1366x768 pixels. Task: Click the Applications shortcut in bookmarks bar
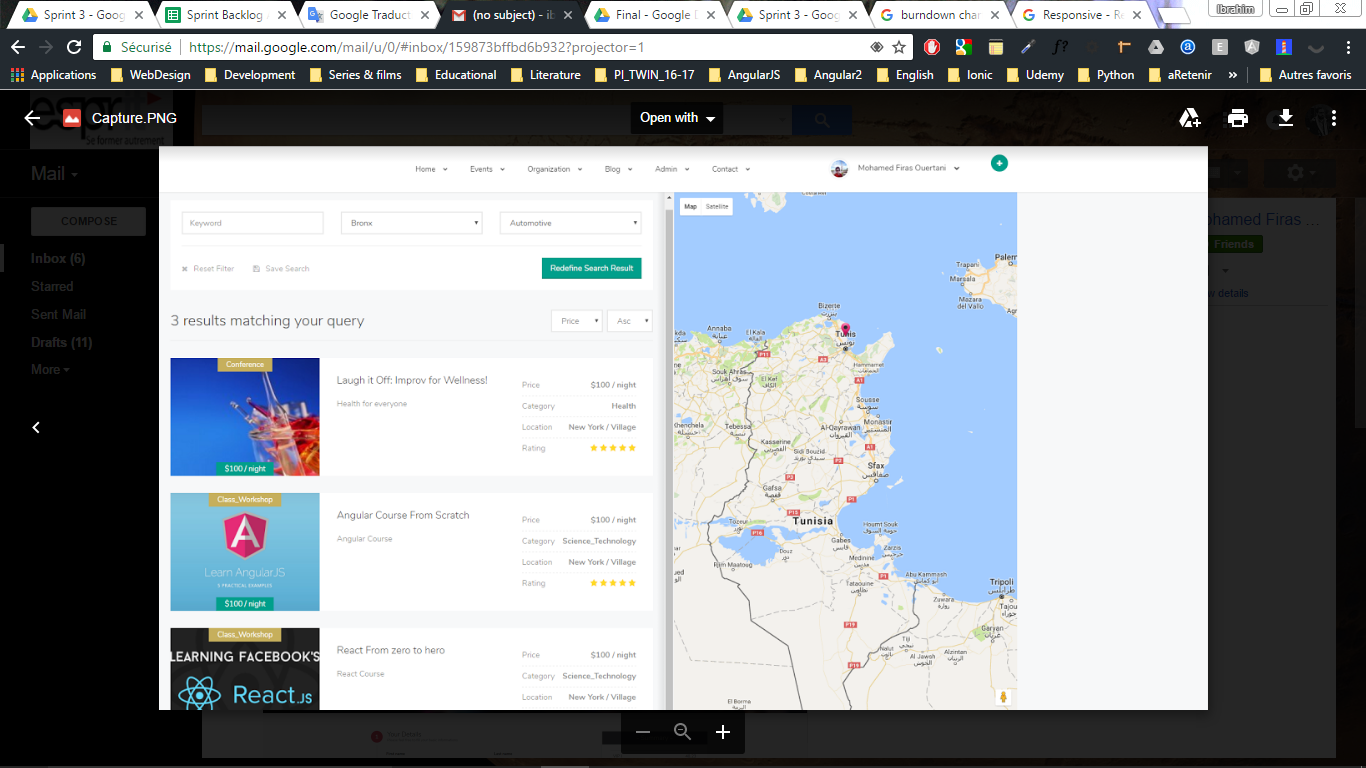(54, 75)
